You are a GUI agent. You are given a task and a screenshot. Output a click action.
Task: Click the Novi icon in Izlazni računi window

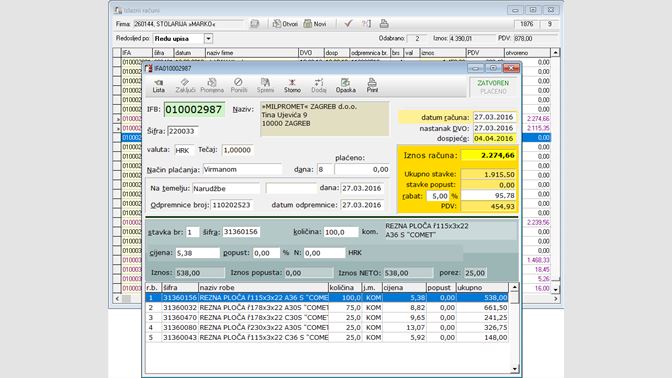pyautogui.click(x=315, y=24)
